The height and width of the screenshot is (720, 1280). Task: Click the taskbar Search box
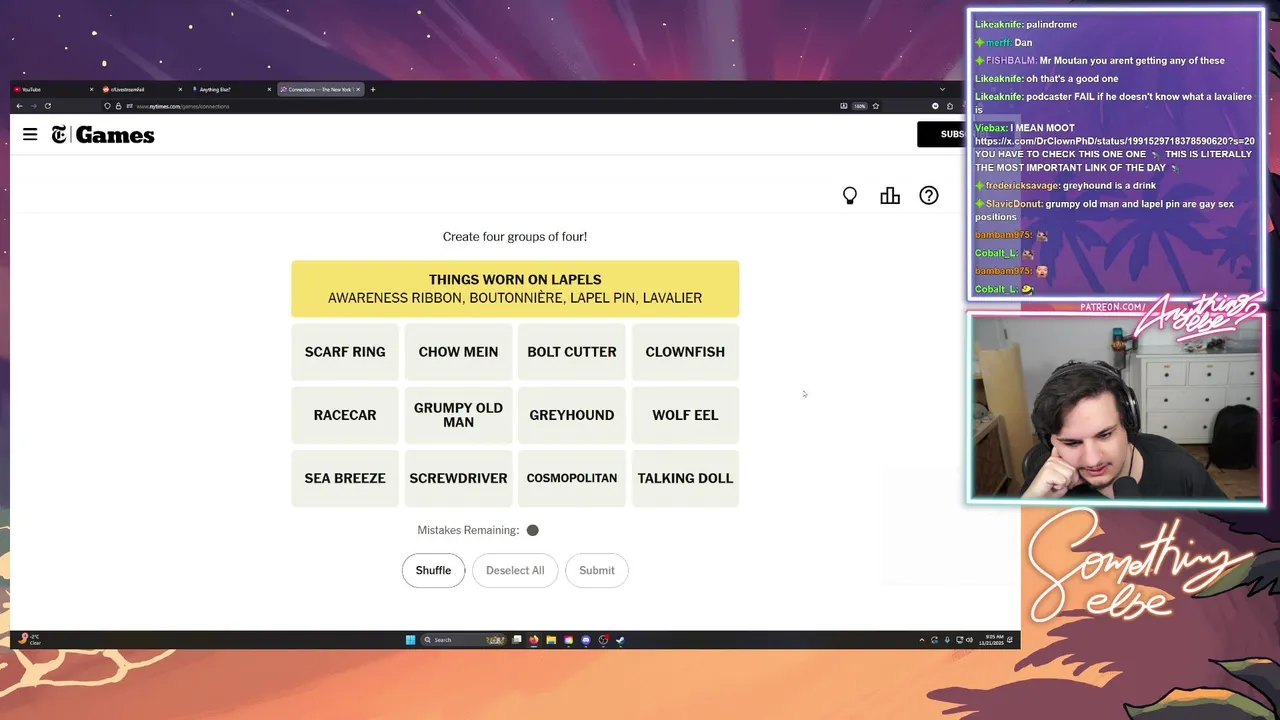(462, 640)
